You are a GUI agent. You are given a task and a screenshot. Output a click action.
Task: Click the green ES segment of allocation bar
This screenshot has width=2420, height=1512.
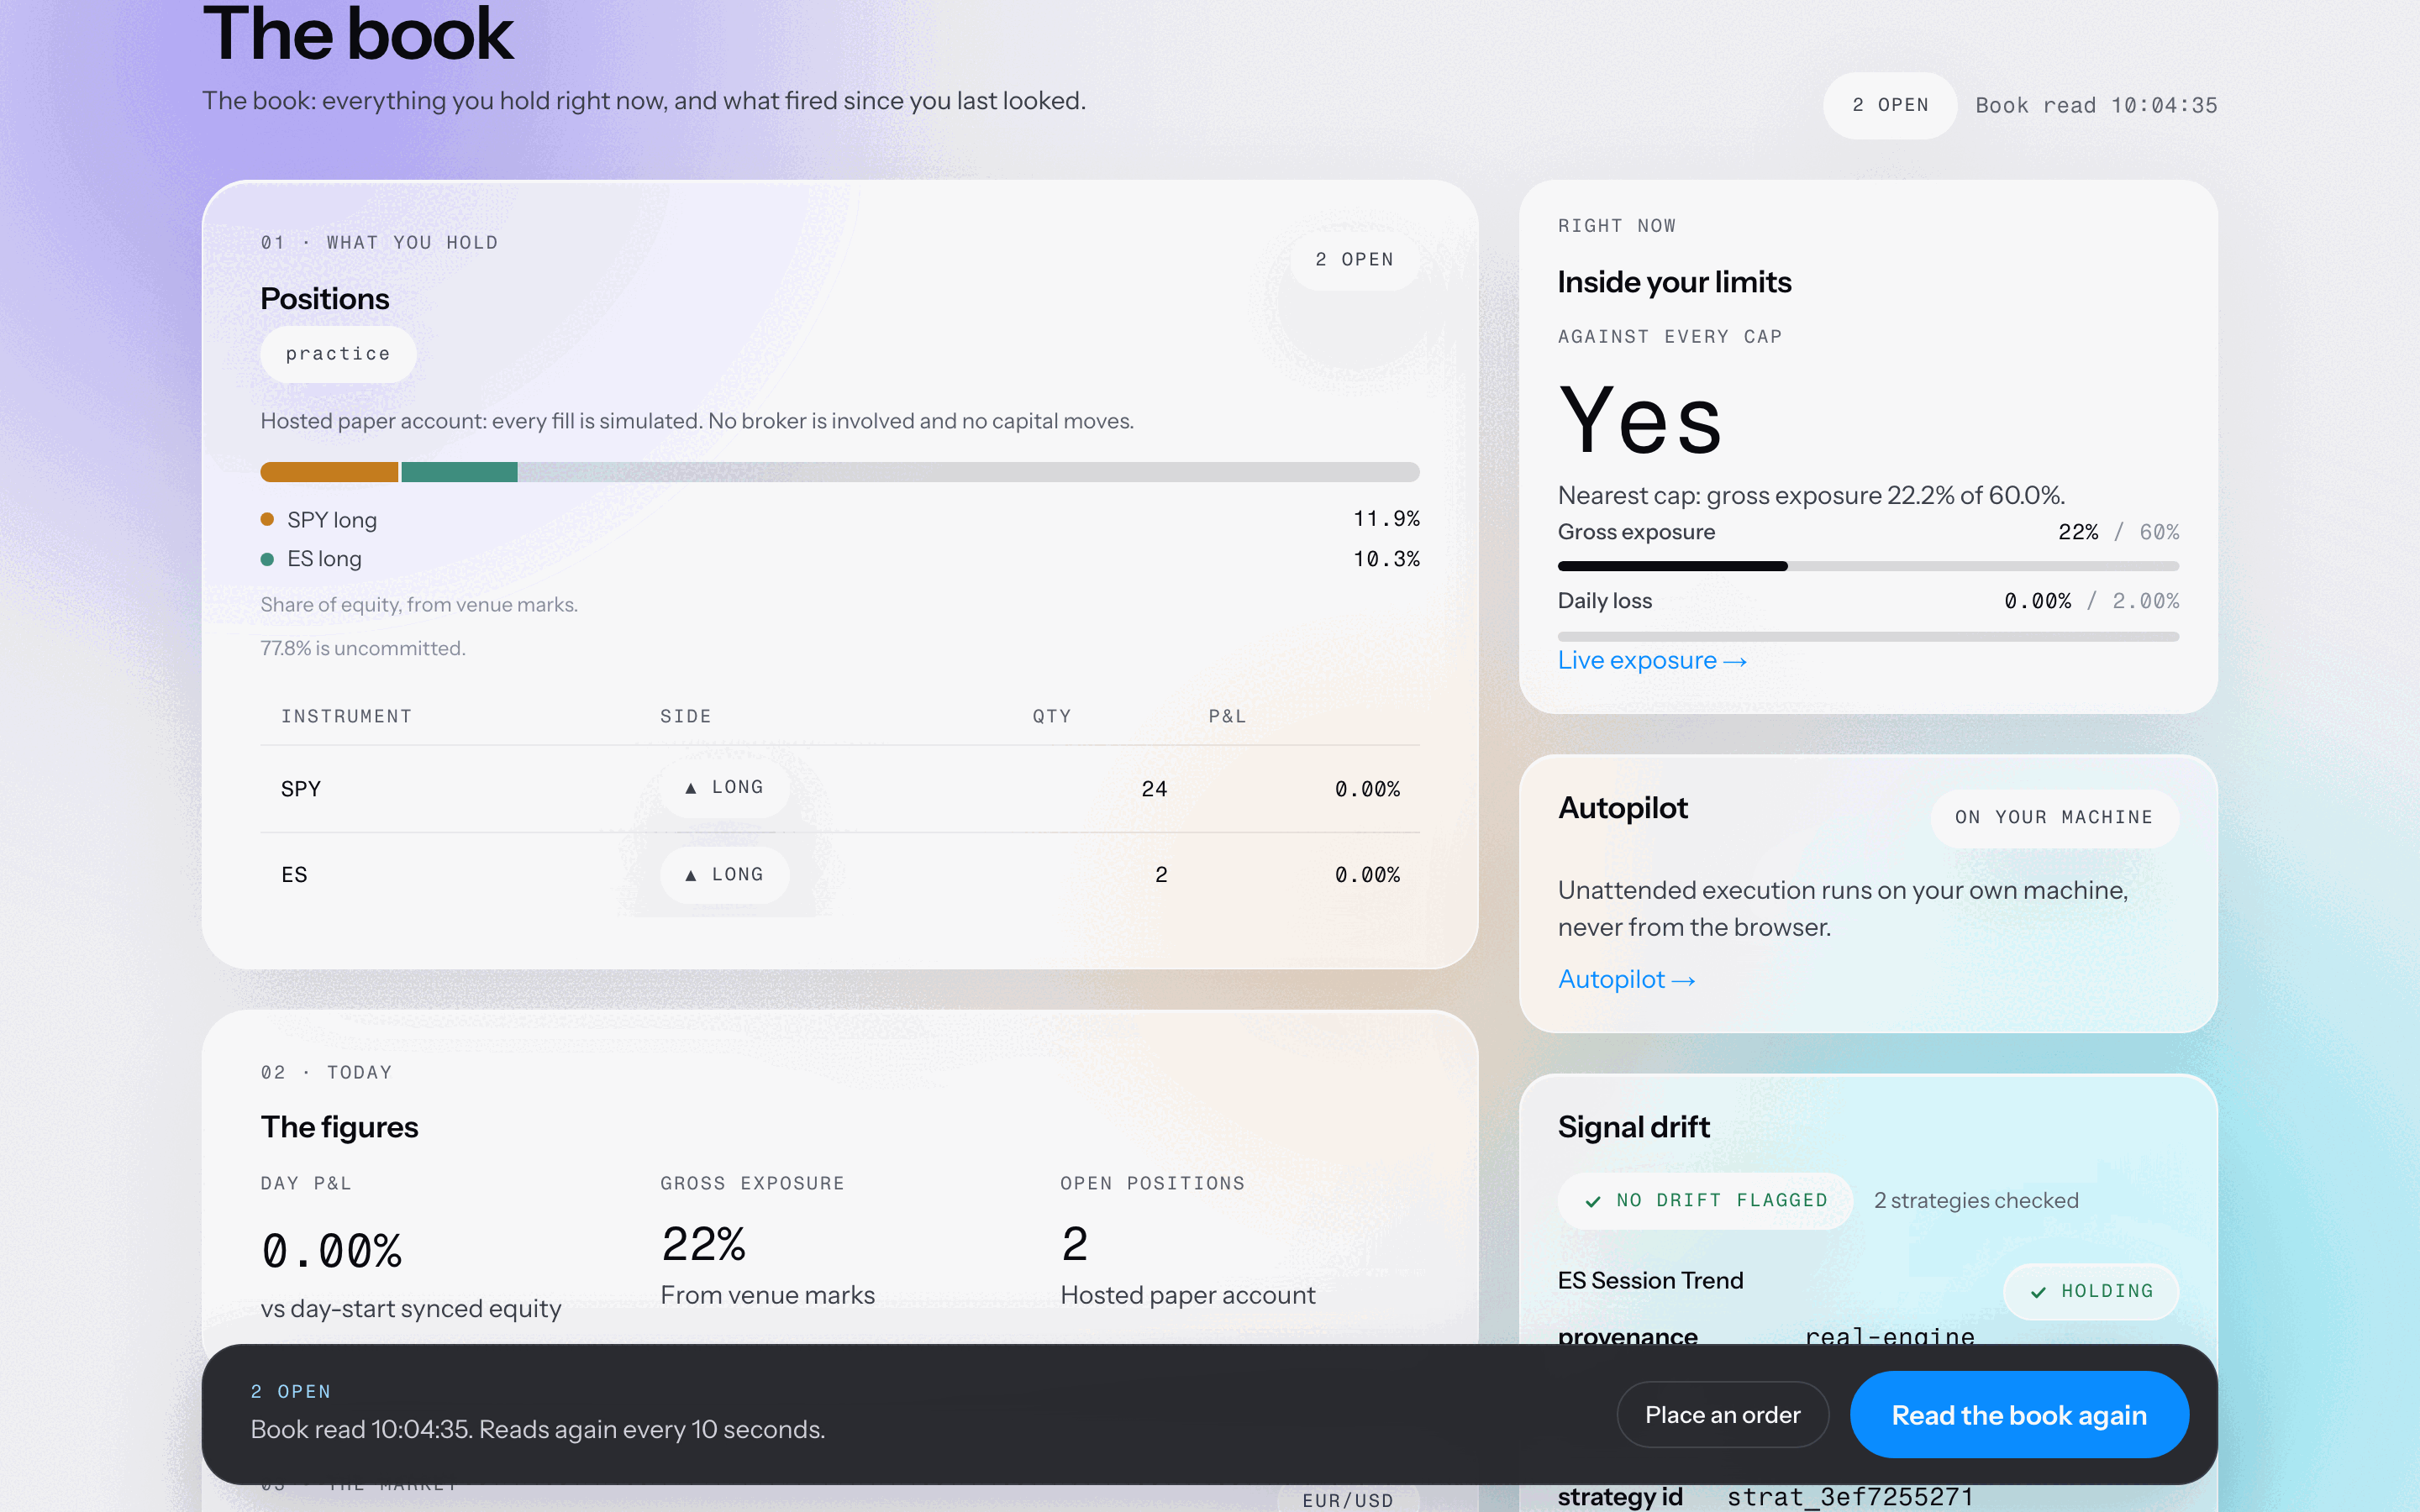click(x=459, y=472)
